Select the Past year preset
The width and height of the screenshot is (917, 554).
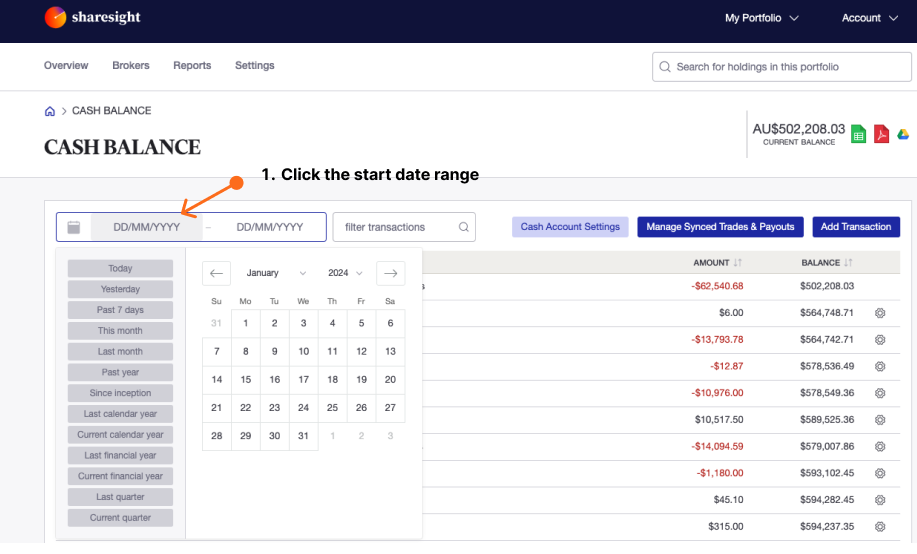(x=120, y=373)
